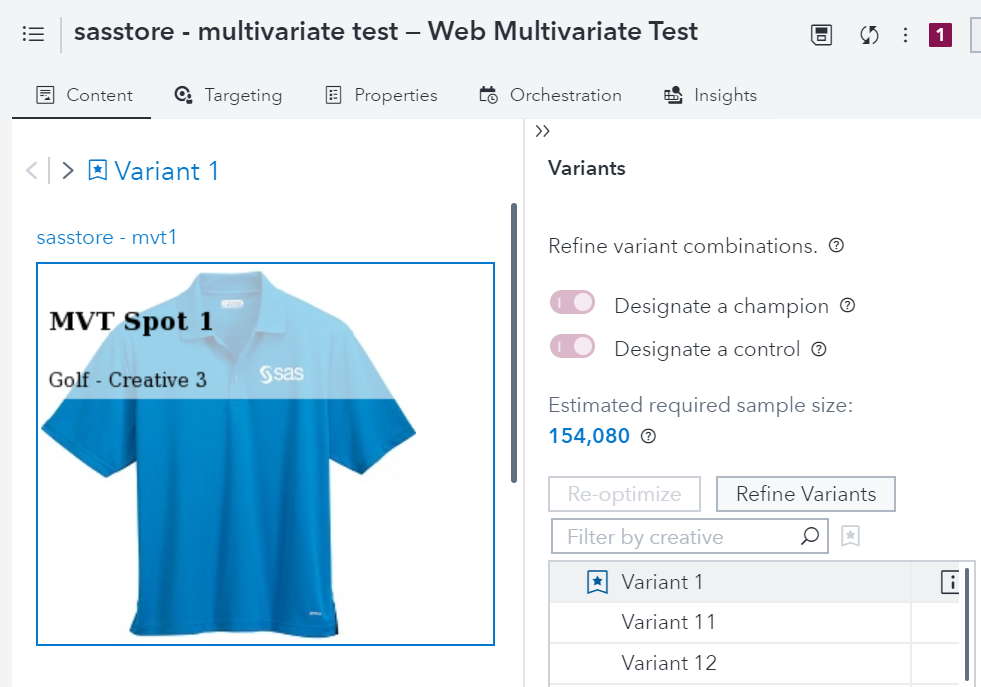
Task: Click the purple notification badge
Action: (x=940, y=35)
